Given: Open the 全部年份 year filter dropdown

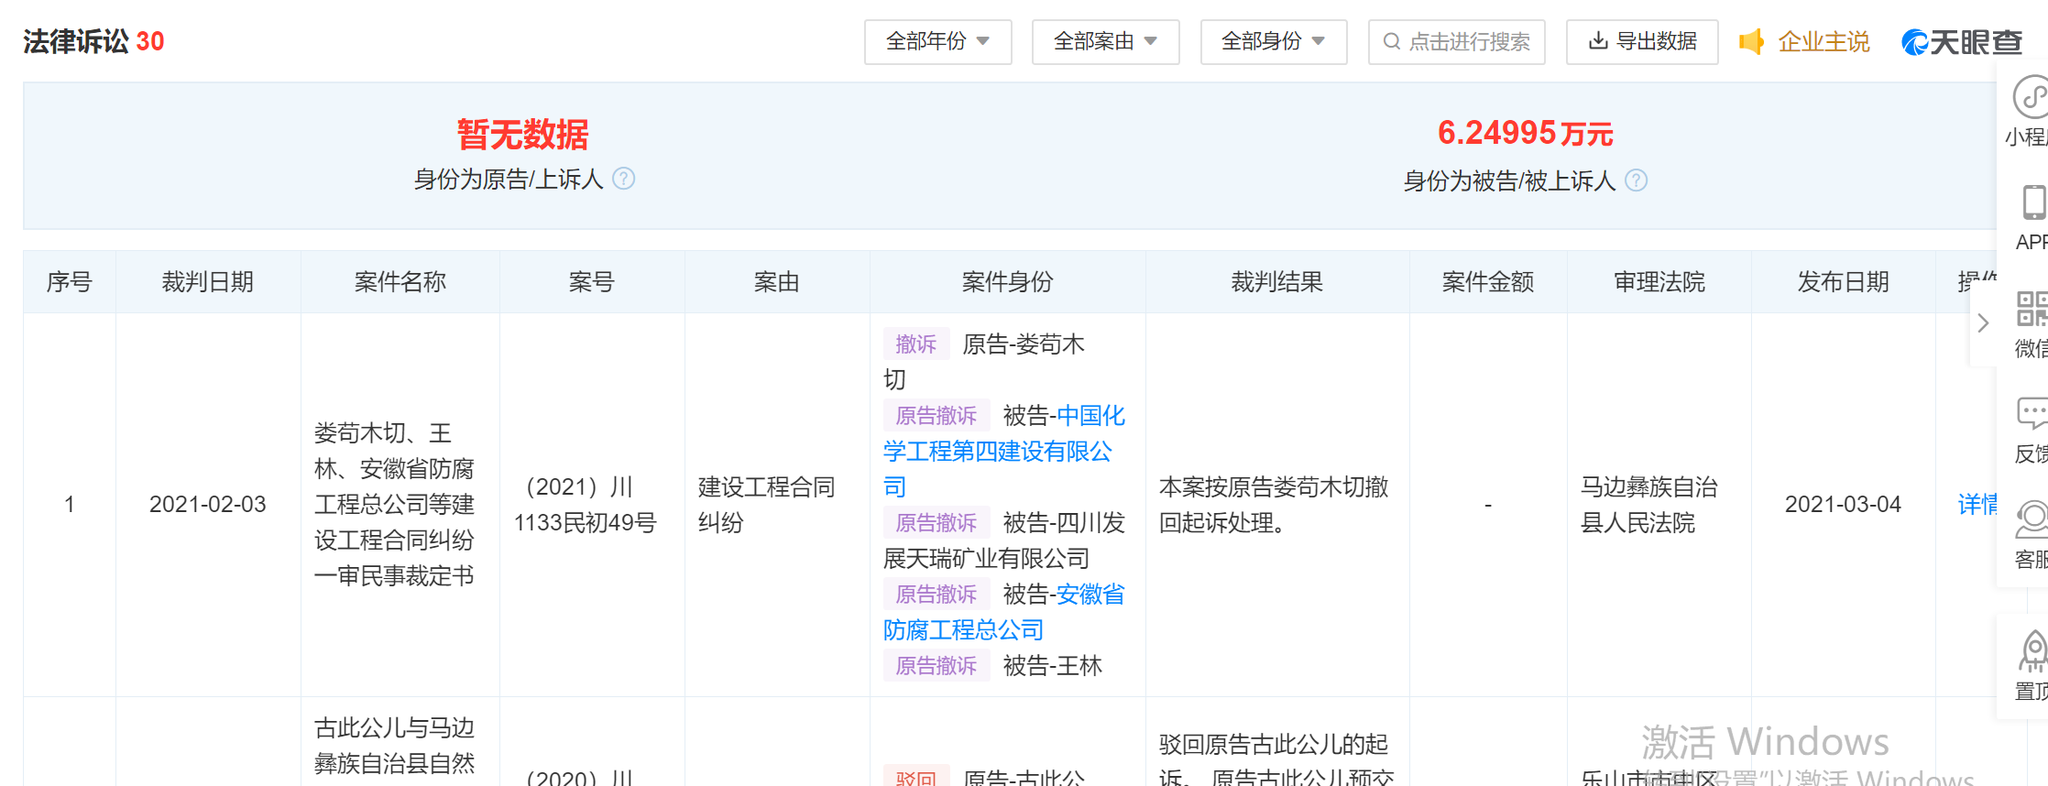Looking at the screenshot, I should [x=937, y=42].
